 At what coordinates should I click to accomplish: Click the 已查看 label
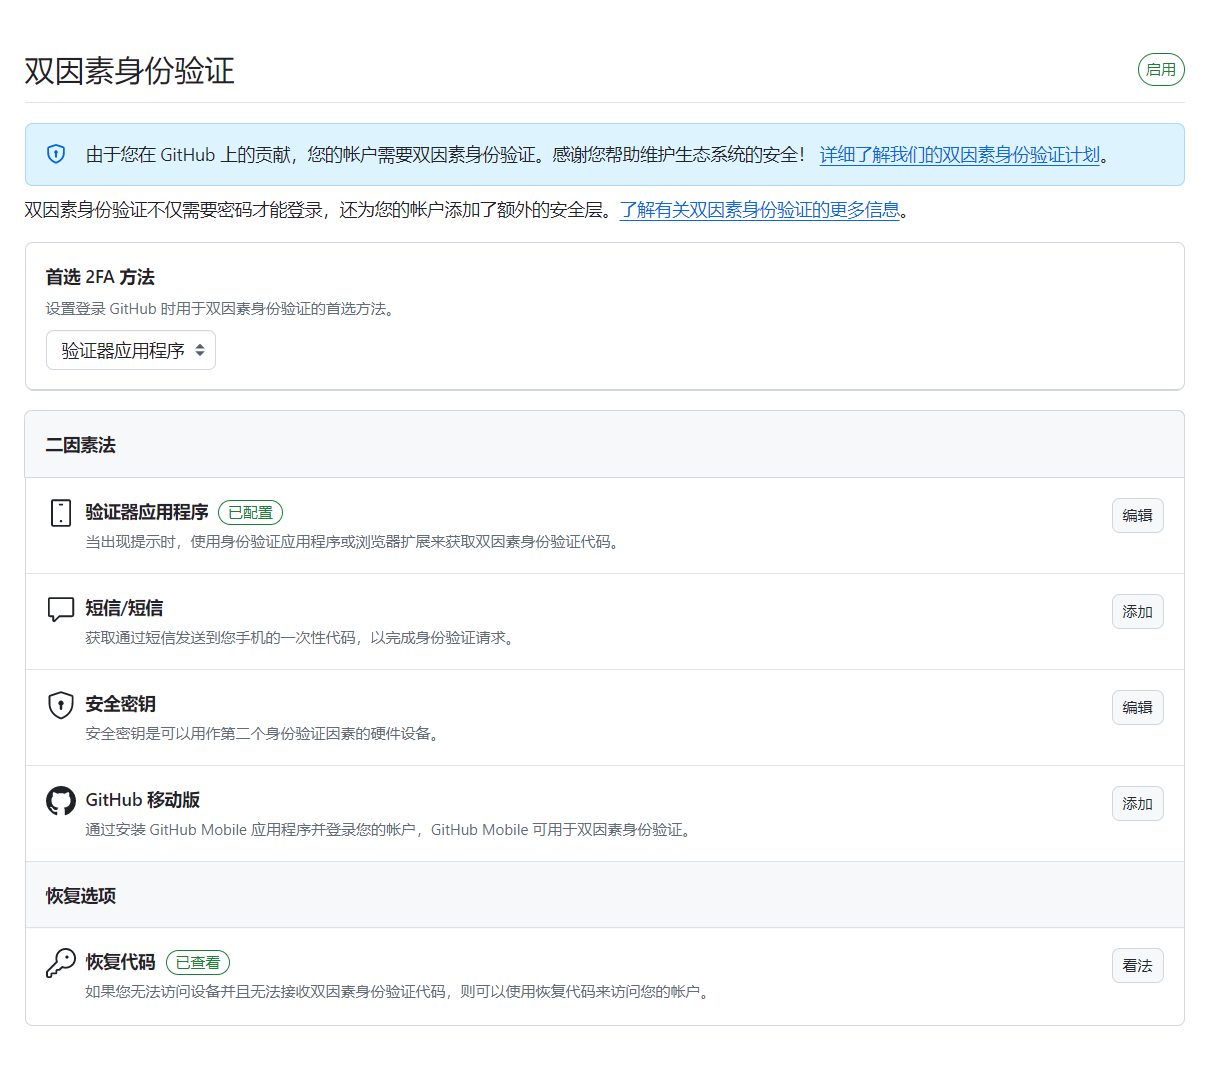point(198,963)
